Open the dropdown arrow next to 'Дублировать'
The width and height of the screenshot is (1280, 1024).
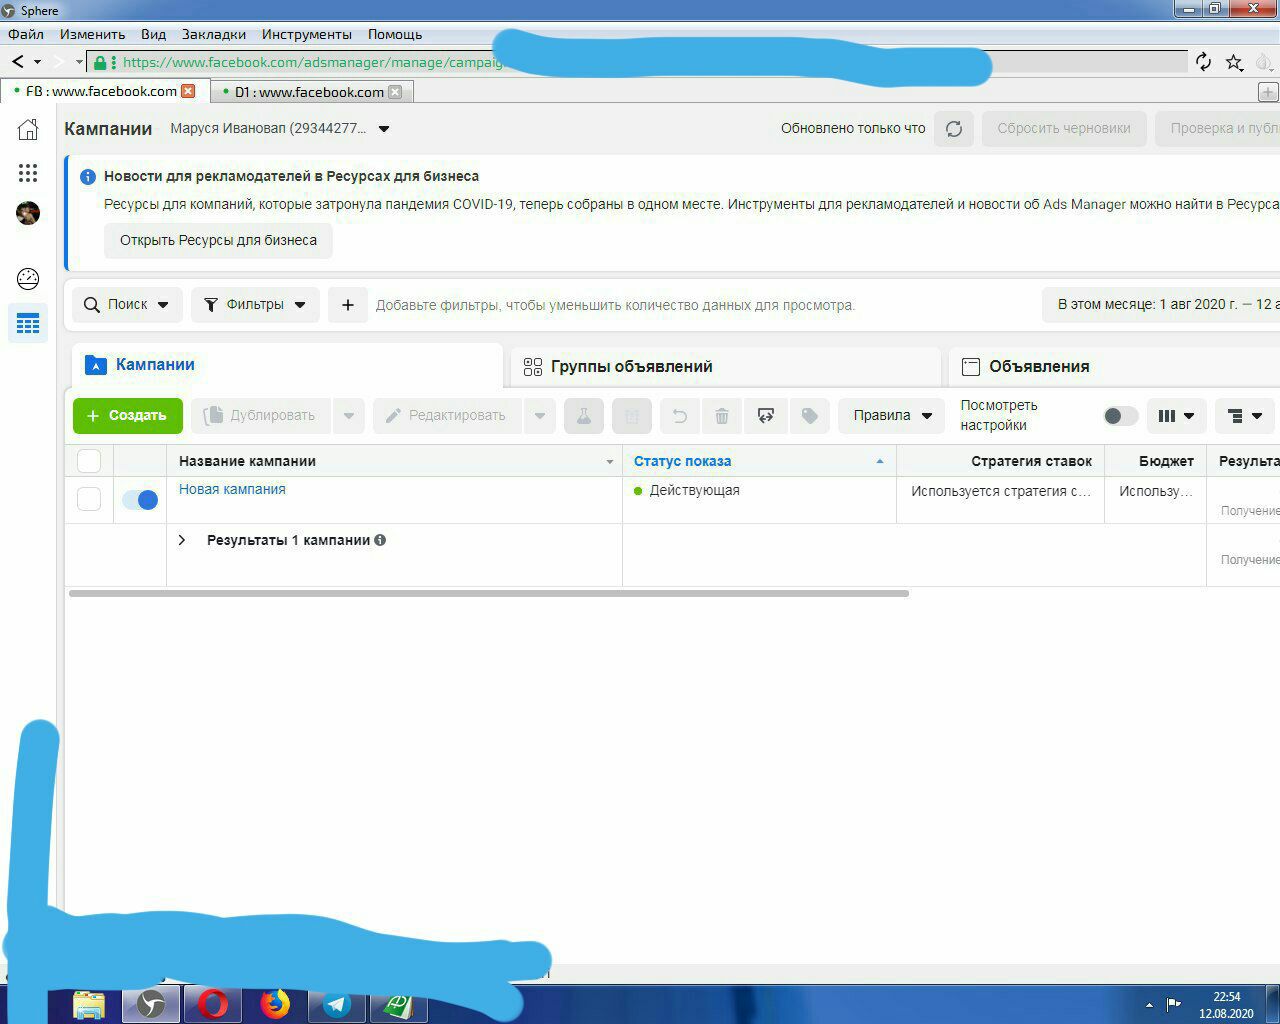349,415
